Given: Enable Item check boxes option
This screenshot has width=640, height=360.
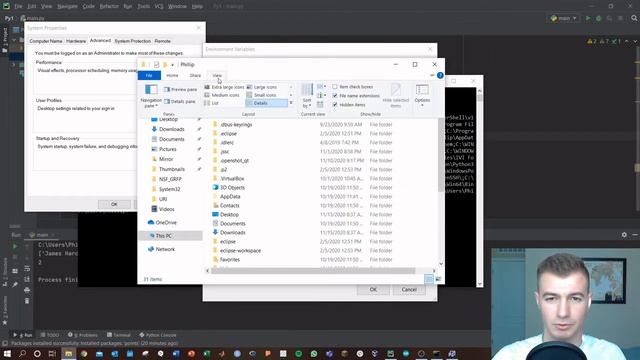Looking at the screenshot, I should point(335,87).
